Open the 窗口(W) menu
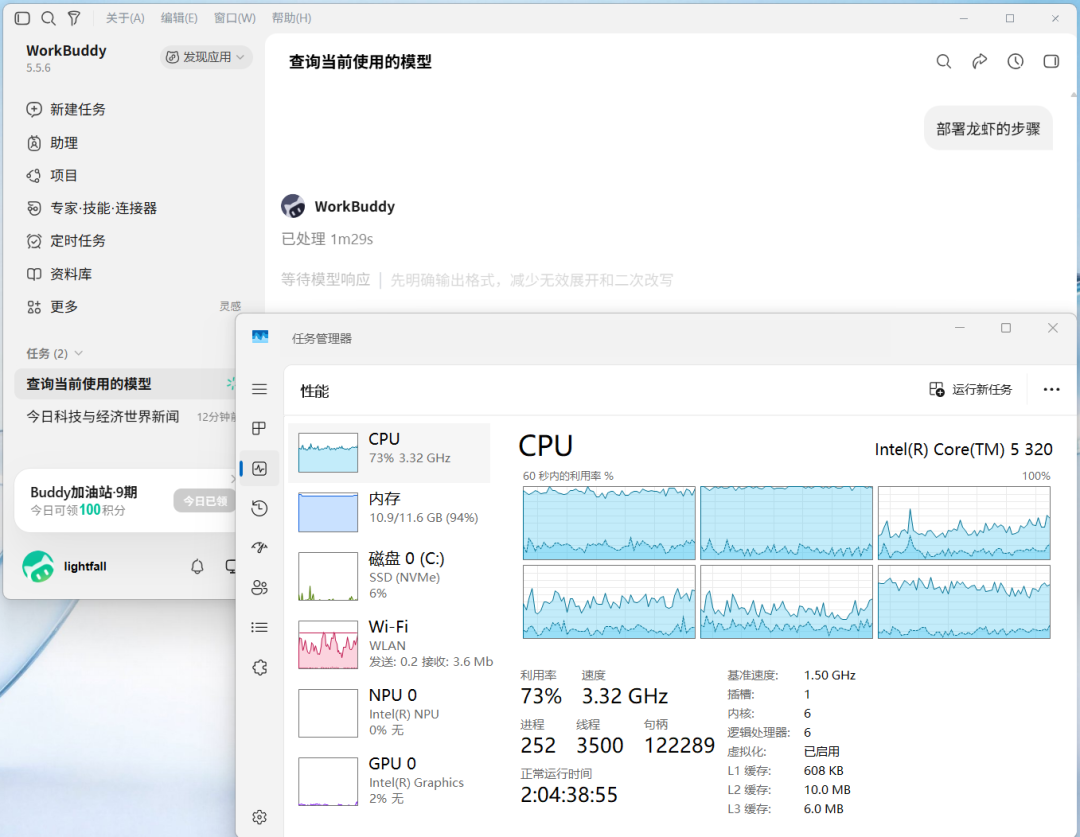 click(x=234, y=19)
